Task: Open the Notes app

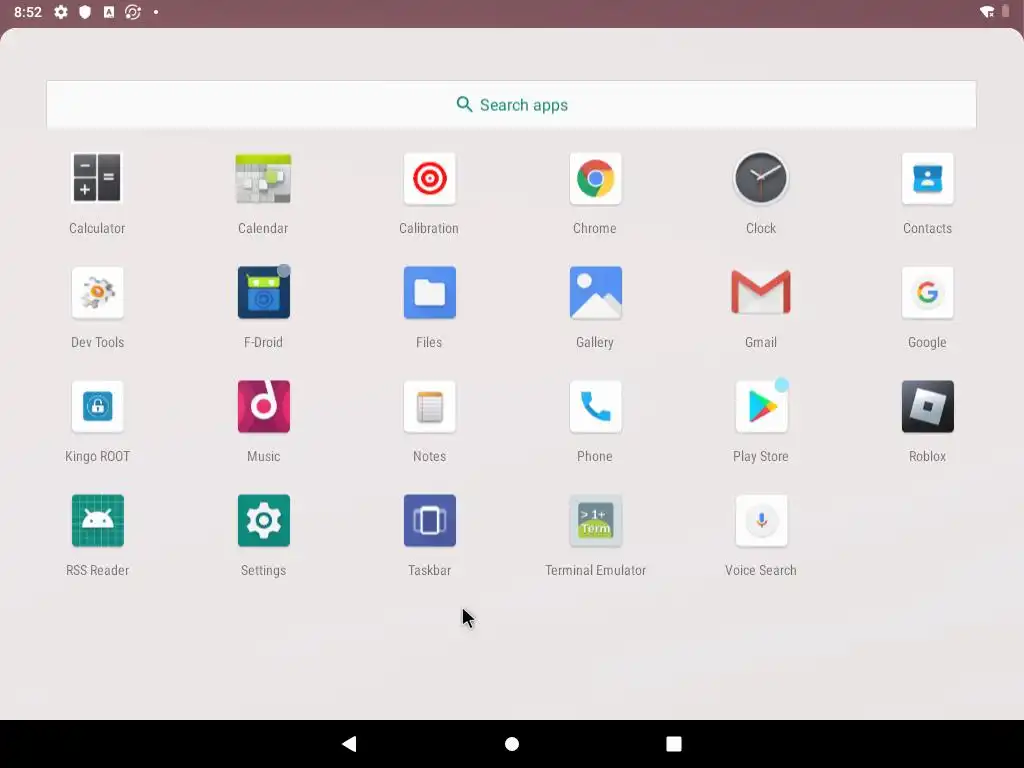Action: click(429, 406)
